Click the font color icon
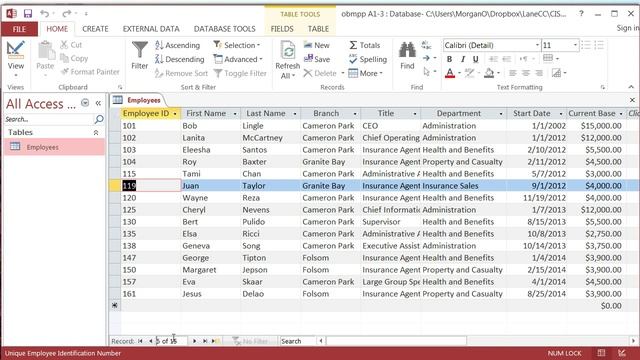Screen dimensions: 640x360 [x=450, y=73]
